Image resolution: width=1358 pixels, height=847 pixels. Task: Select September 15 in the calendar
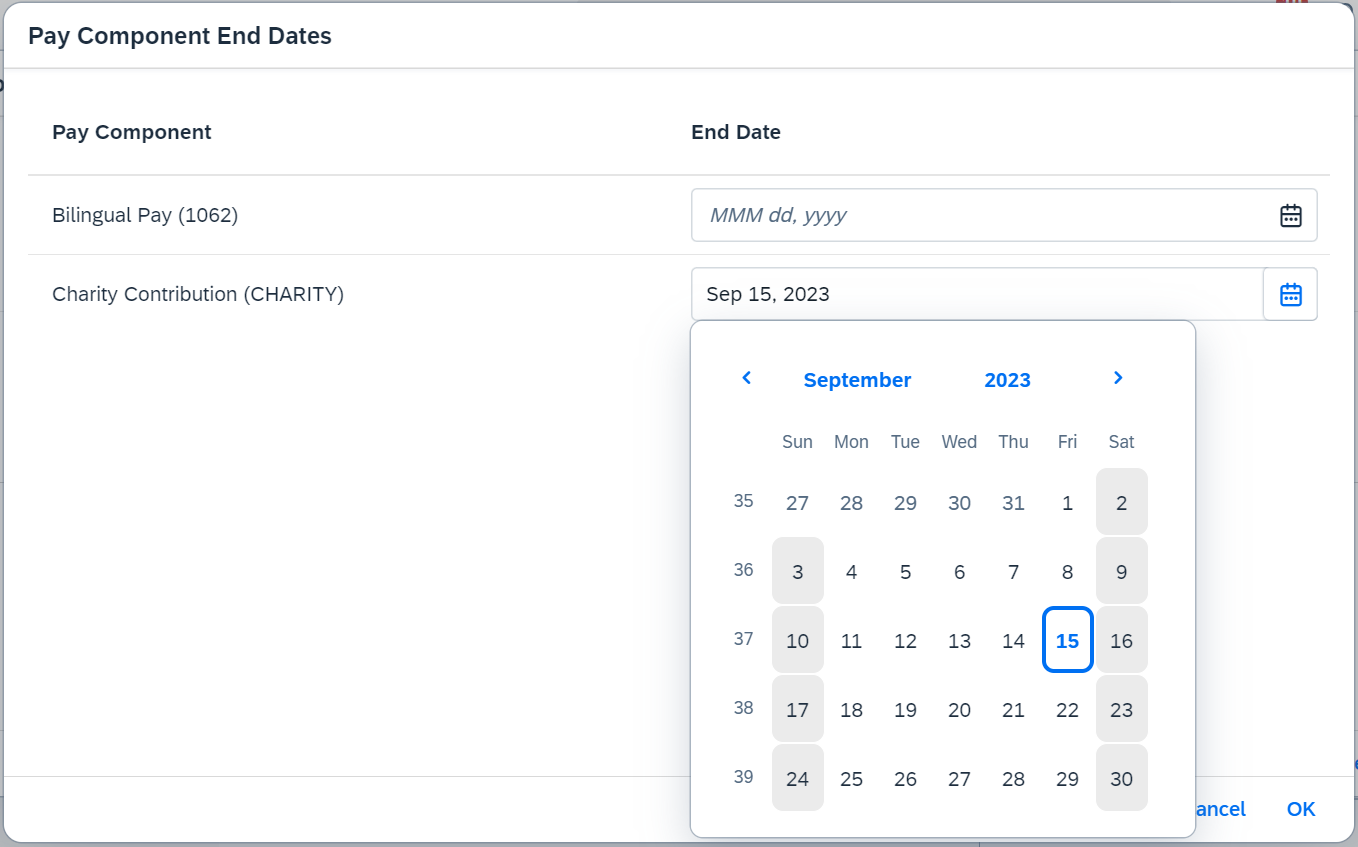[x=1068, y=640]
